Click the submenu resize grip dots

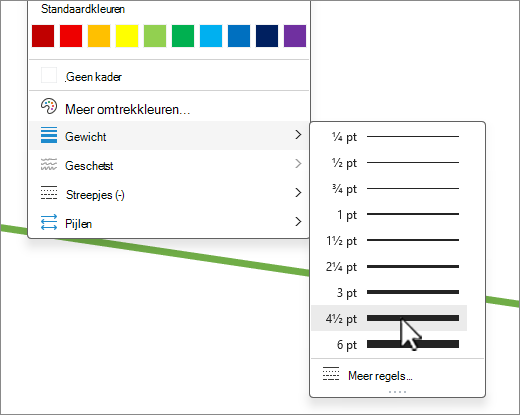(x=397, y=392)
